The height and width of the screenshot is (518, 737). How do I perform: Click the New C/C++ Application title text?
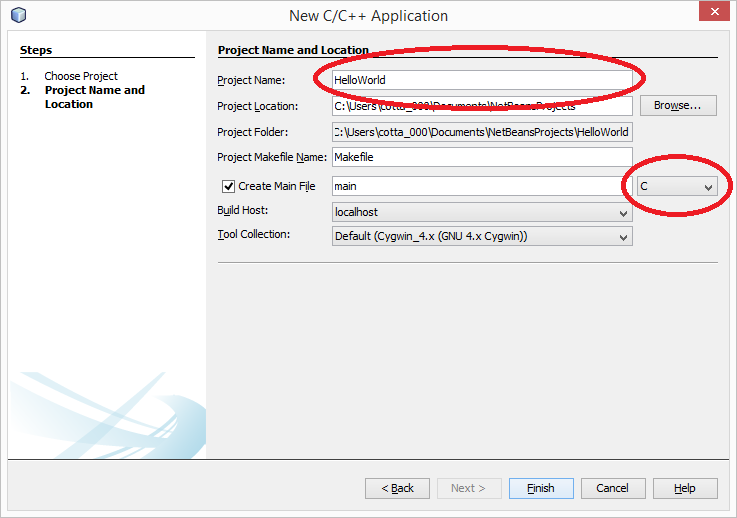tap(368, 16)
